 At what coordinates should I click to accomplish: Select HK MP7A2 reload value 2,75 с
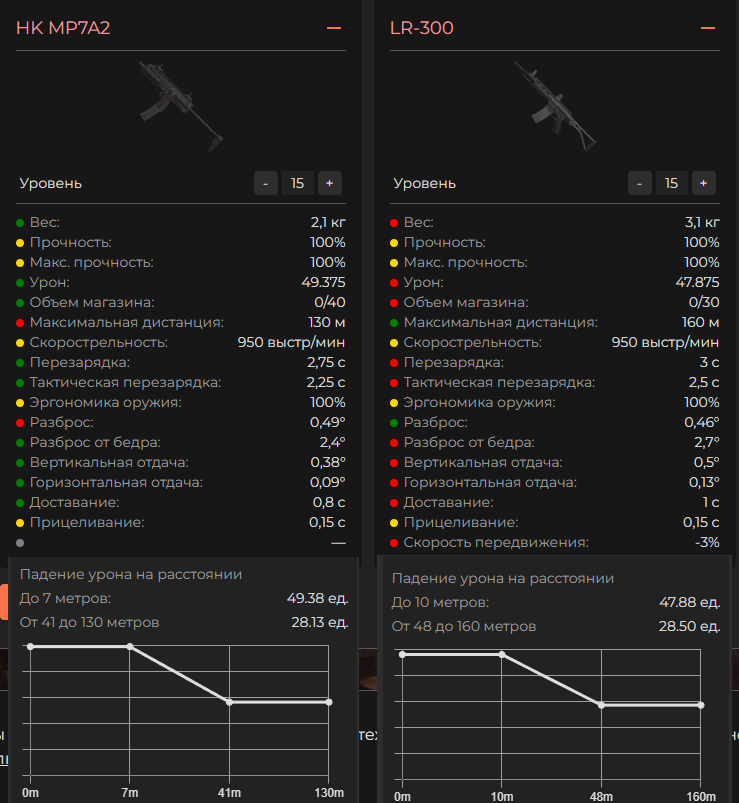[326, 362]
